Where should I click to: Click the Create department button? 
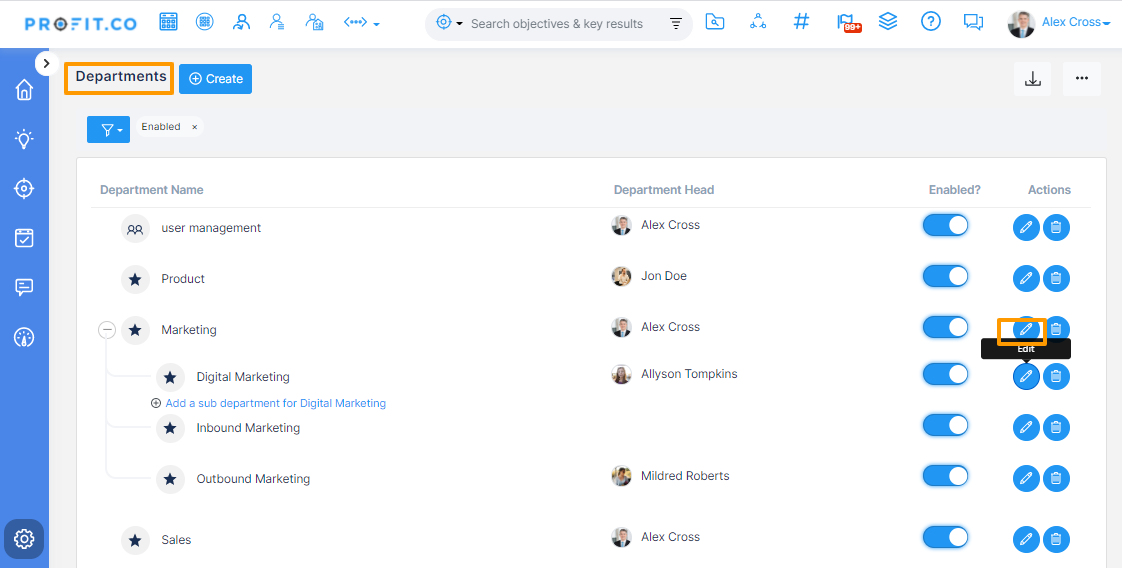click(215, 79)
